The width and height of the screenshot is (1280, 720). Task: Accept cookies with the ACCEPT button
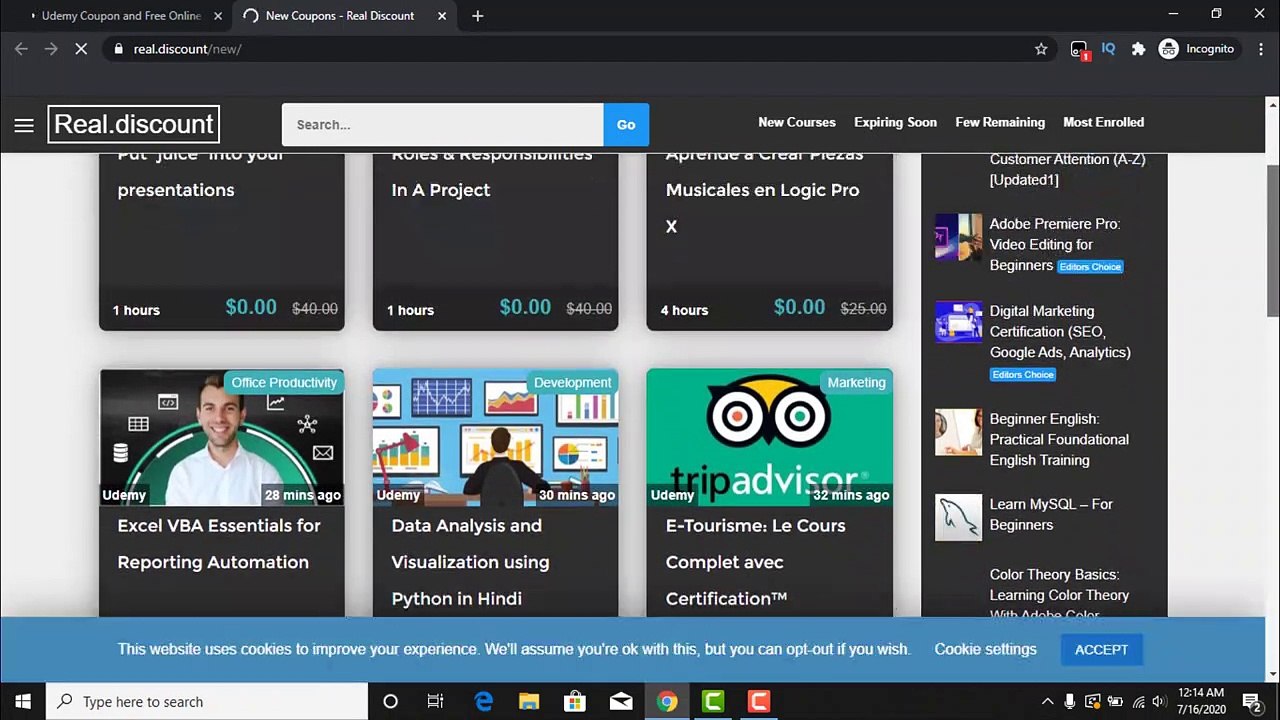tap(1101, 650)
